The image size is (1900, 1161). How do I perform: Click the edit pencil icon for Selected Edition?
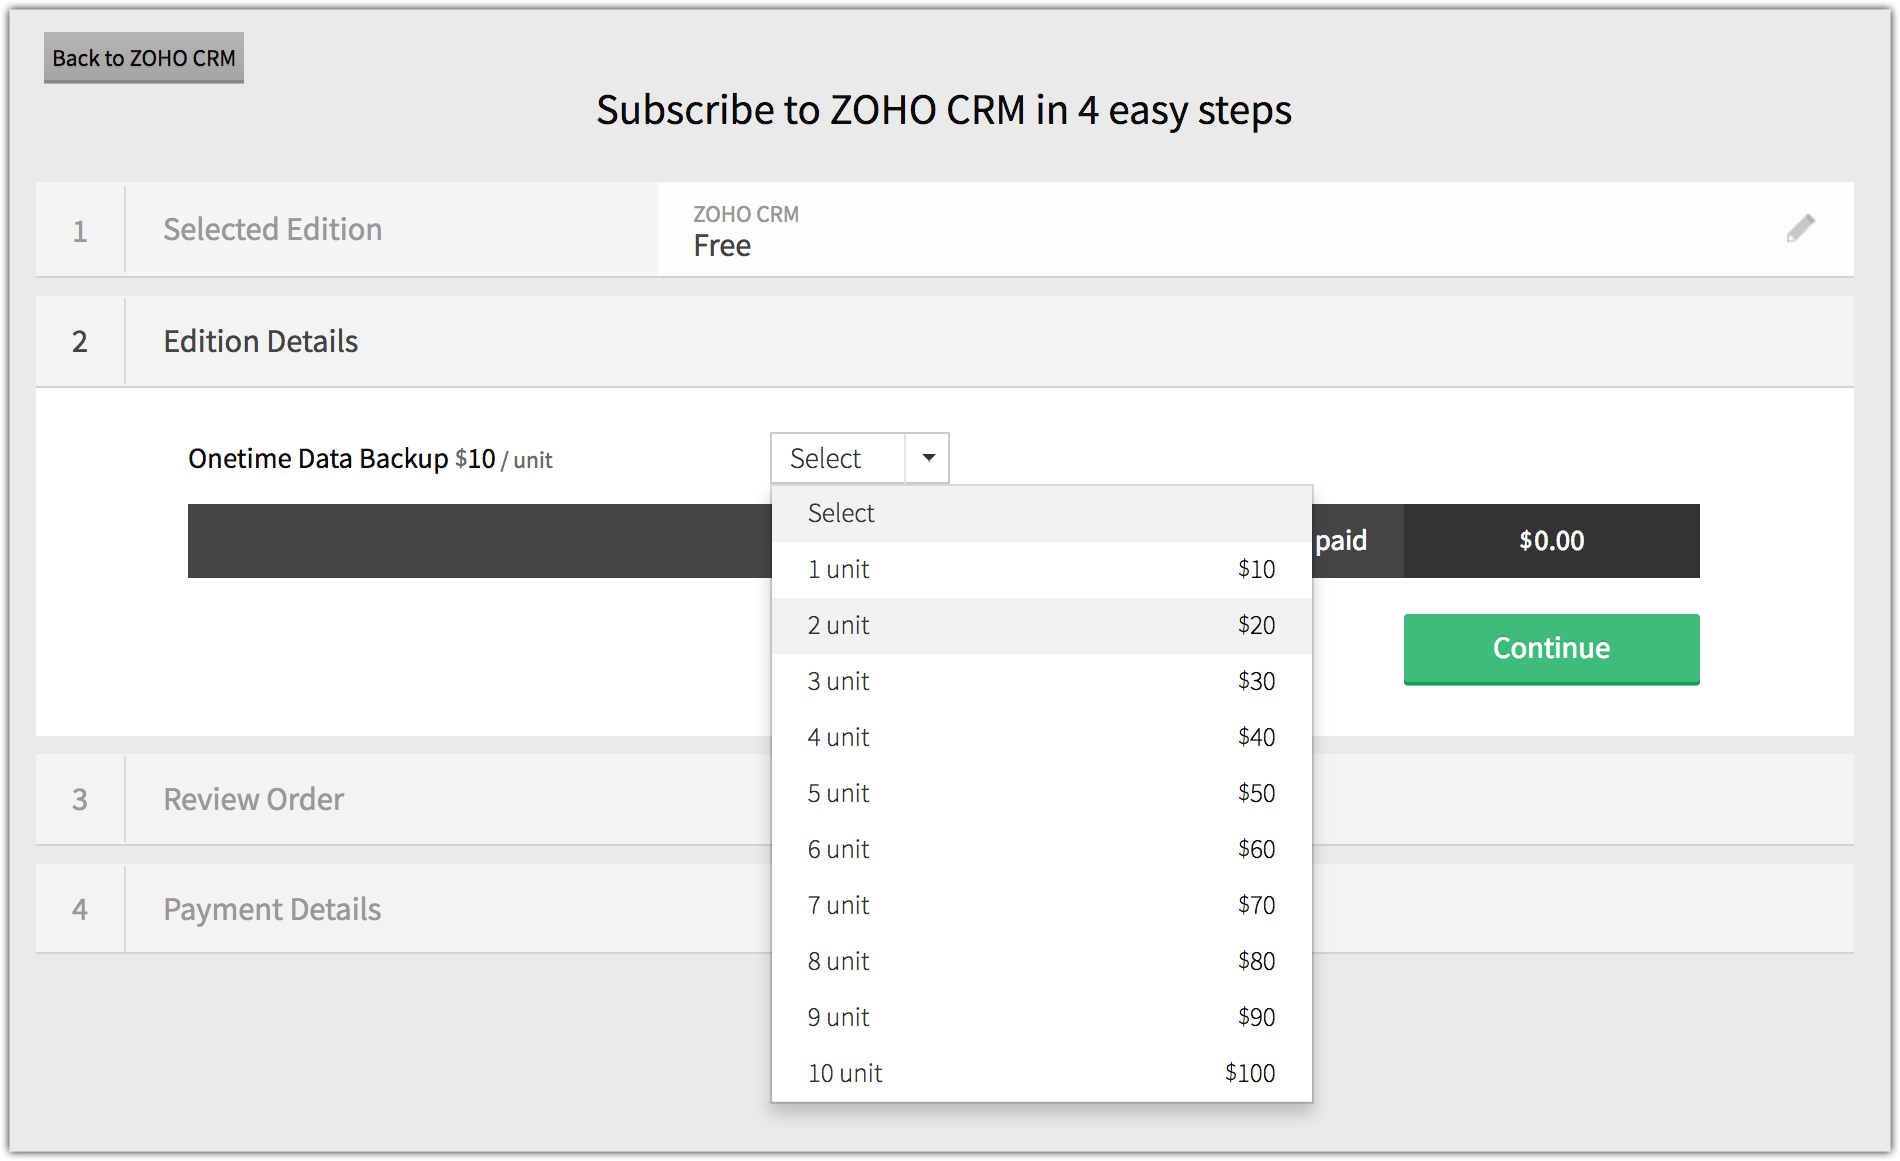[x=1800, y=229]
